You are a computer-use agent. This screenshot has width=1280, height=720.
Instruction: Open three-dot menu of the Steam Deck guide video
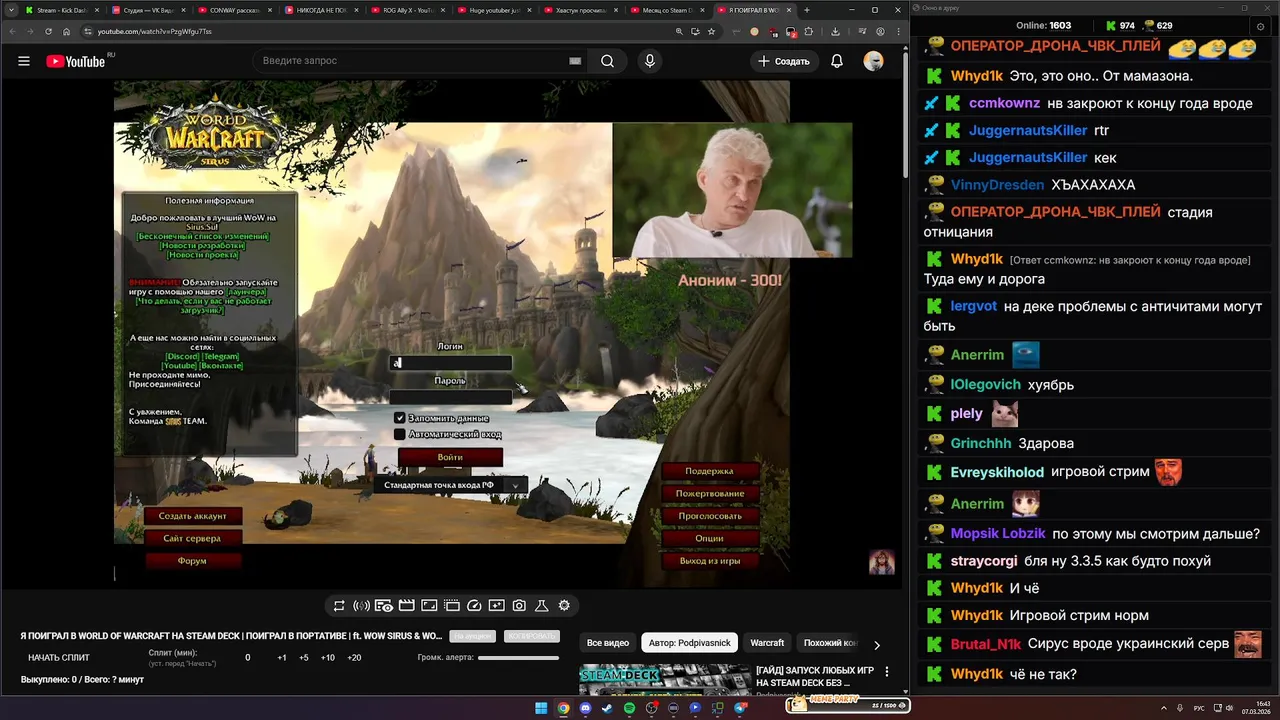(x=886, y=671)
